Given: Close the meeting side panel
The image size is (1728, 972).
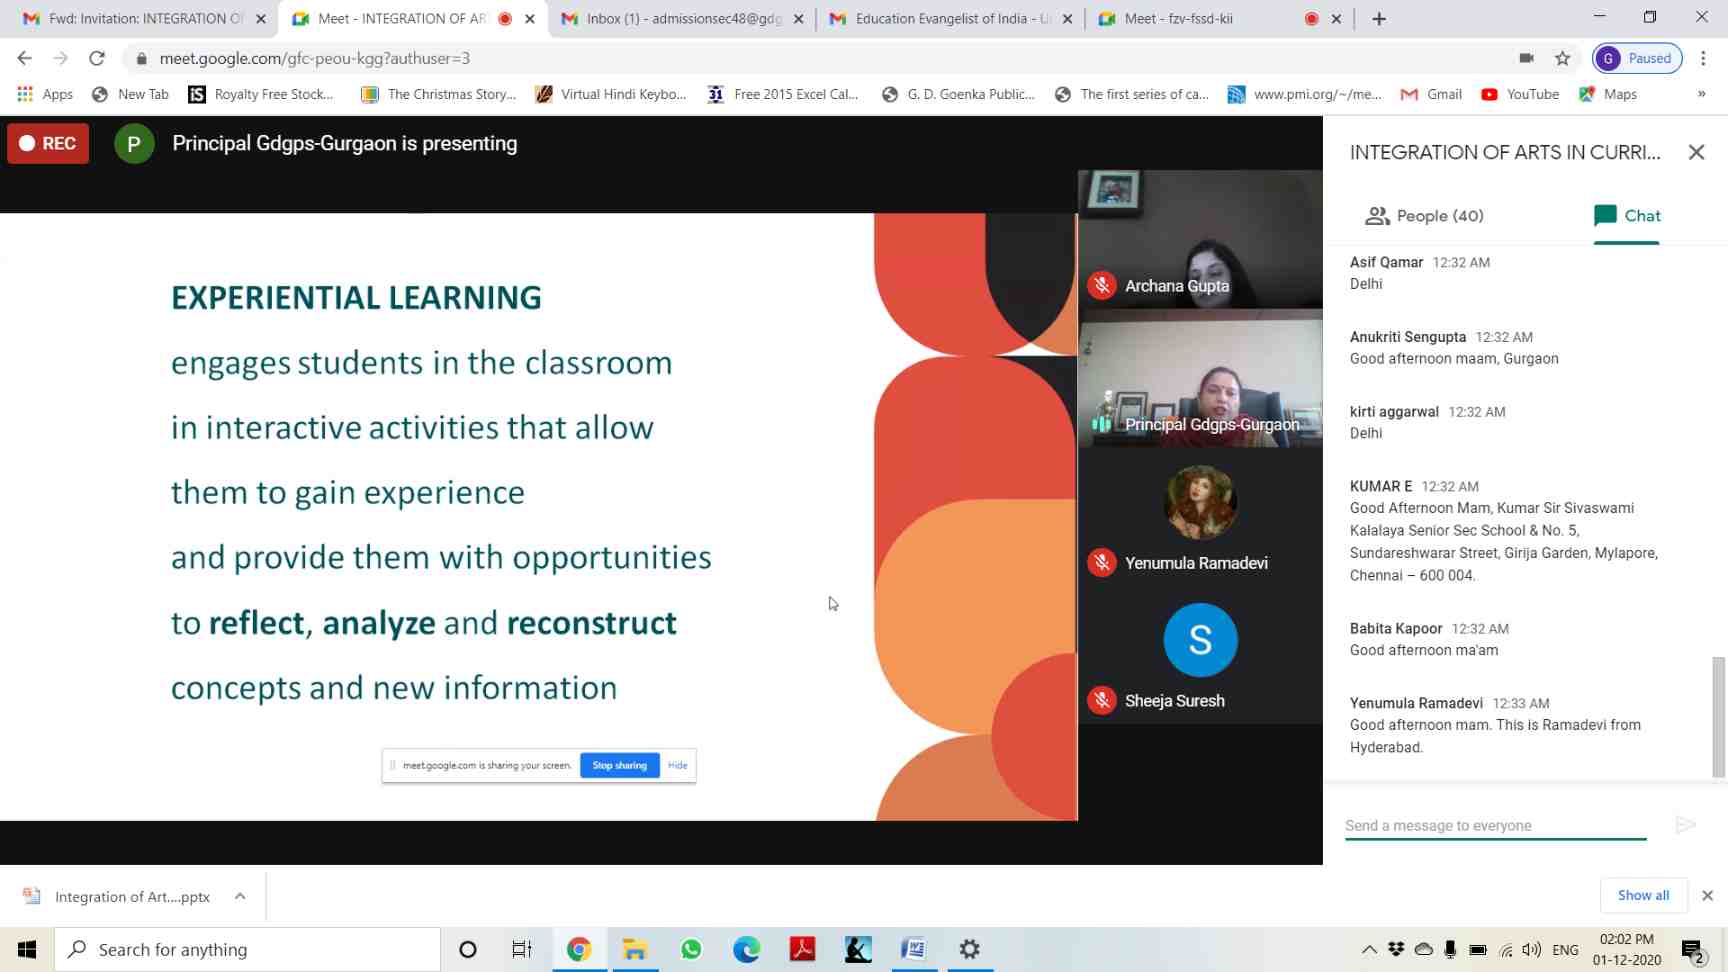Looking at the screenshot, I should [1696, 152].
